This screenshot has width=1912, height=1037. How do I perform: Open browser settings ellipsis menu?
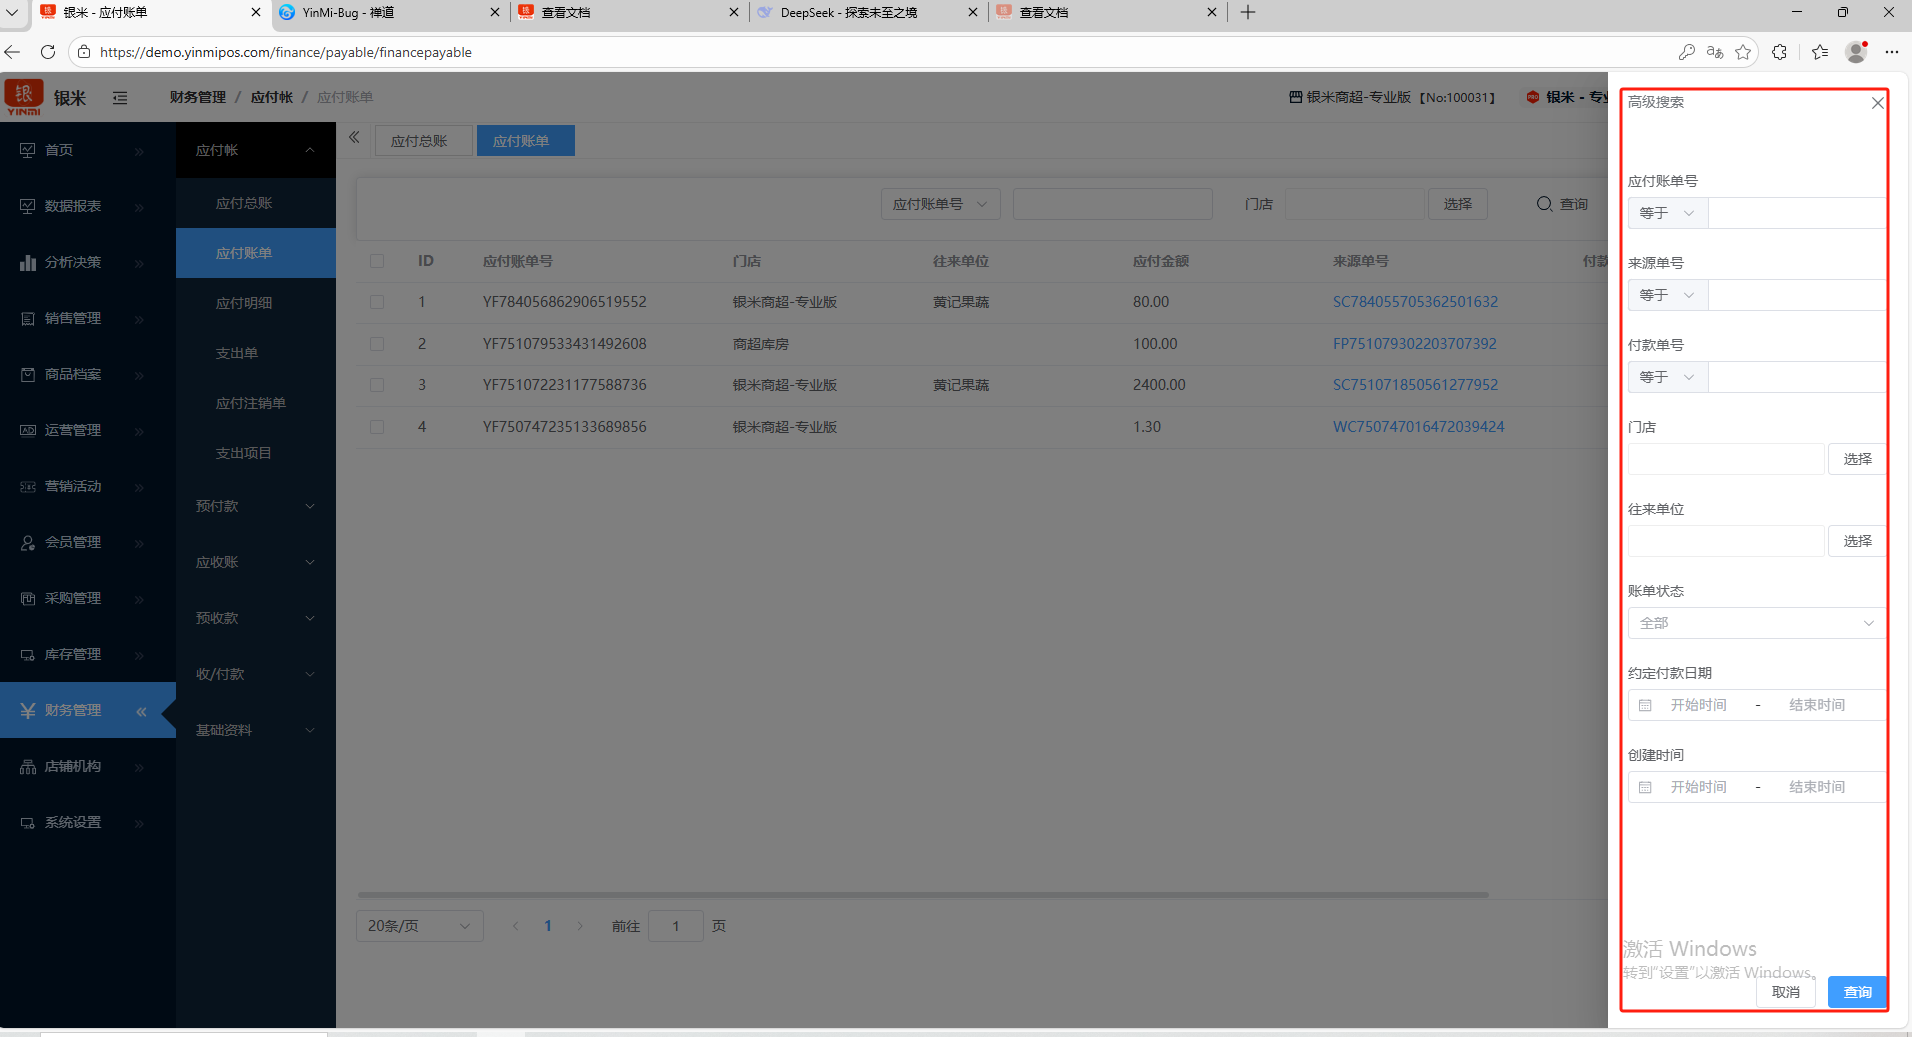[1891, 52]
